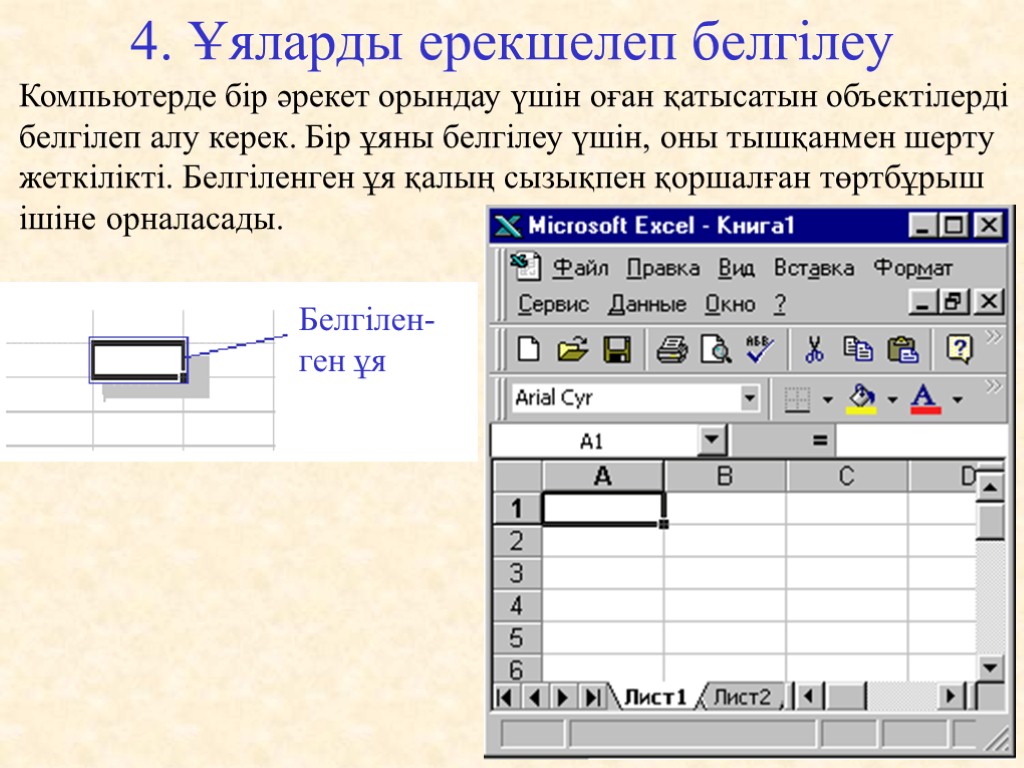
Task: Apply borders with the Borders icon
Action: point(797,399)
